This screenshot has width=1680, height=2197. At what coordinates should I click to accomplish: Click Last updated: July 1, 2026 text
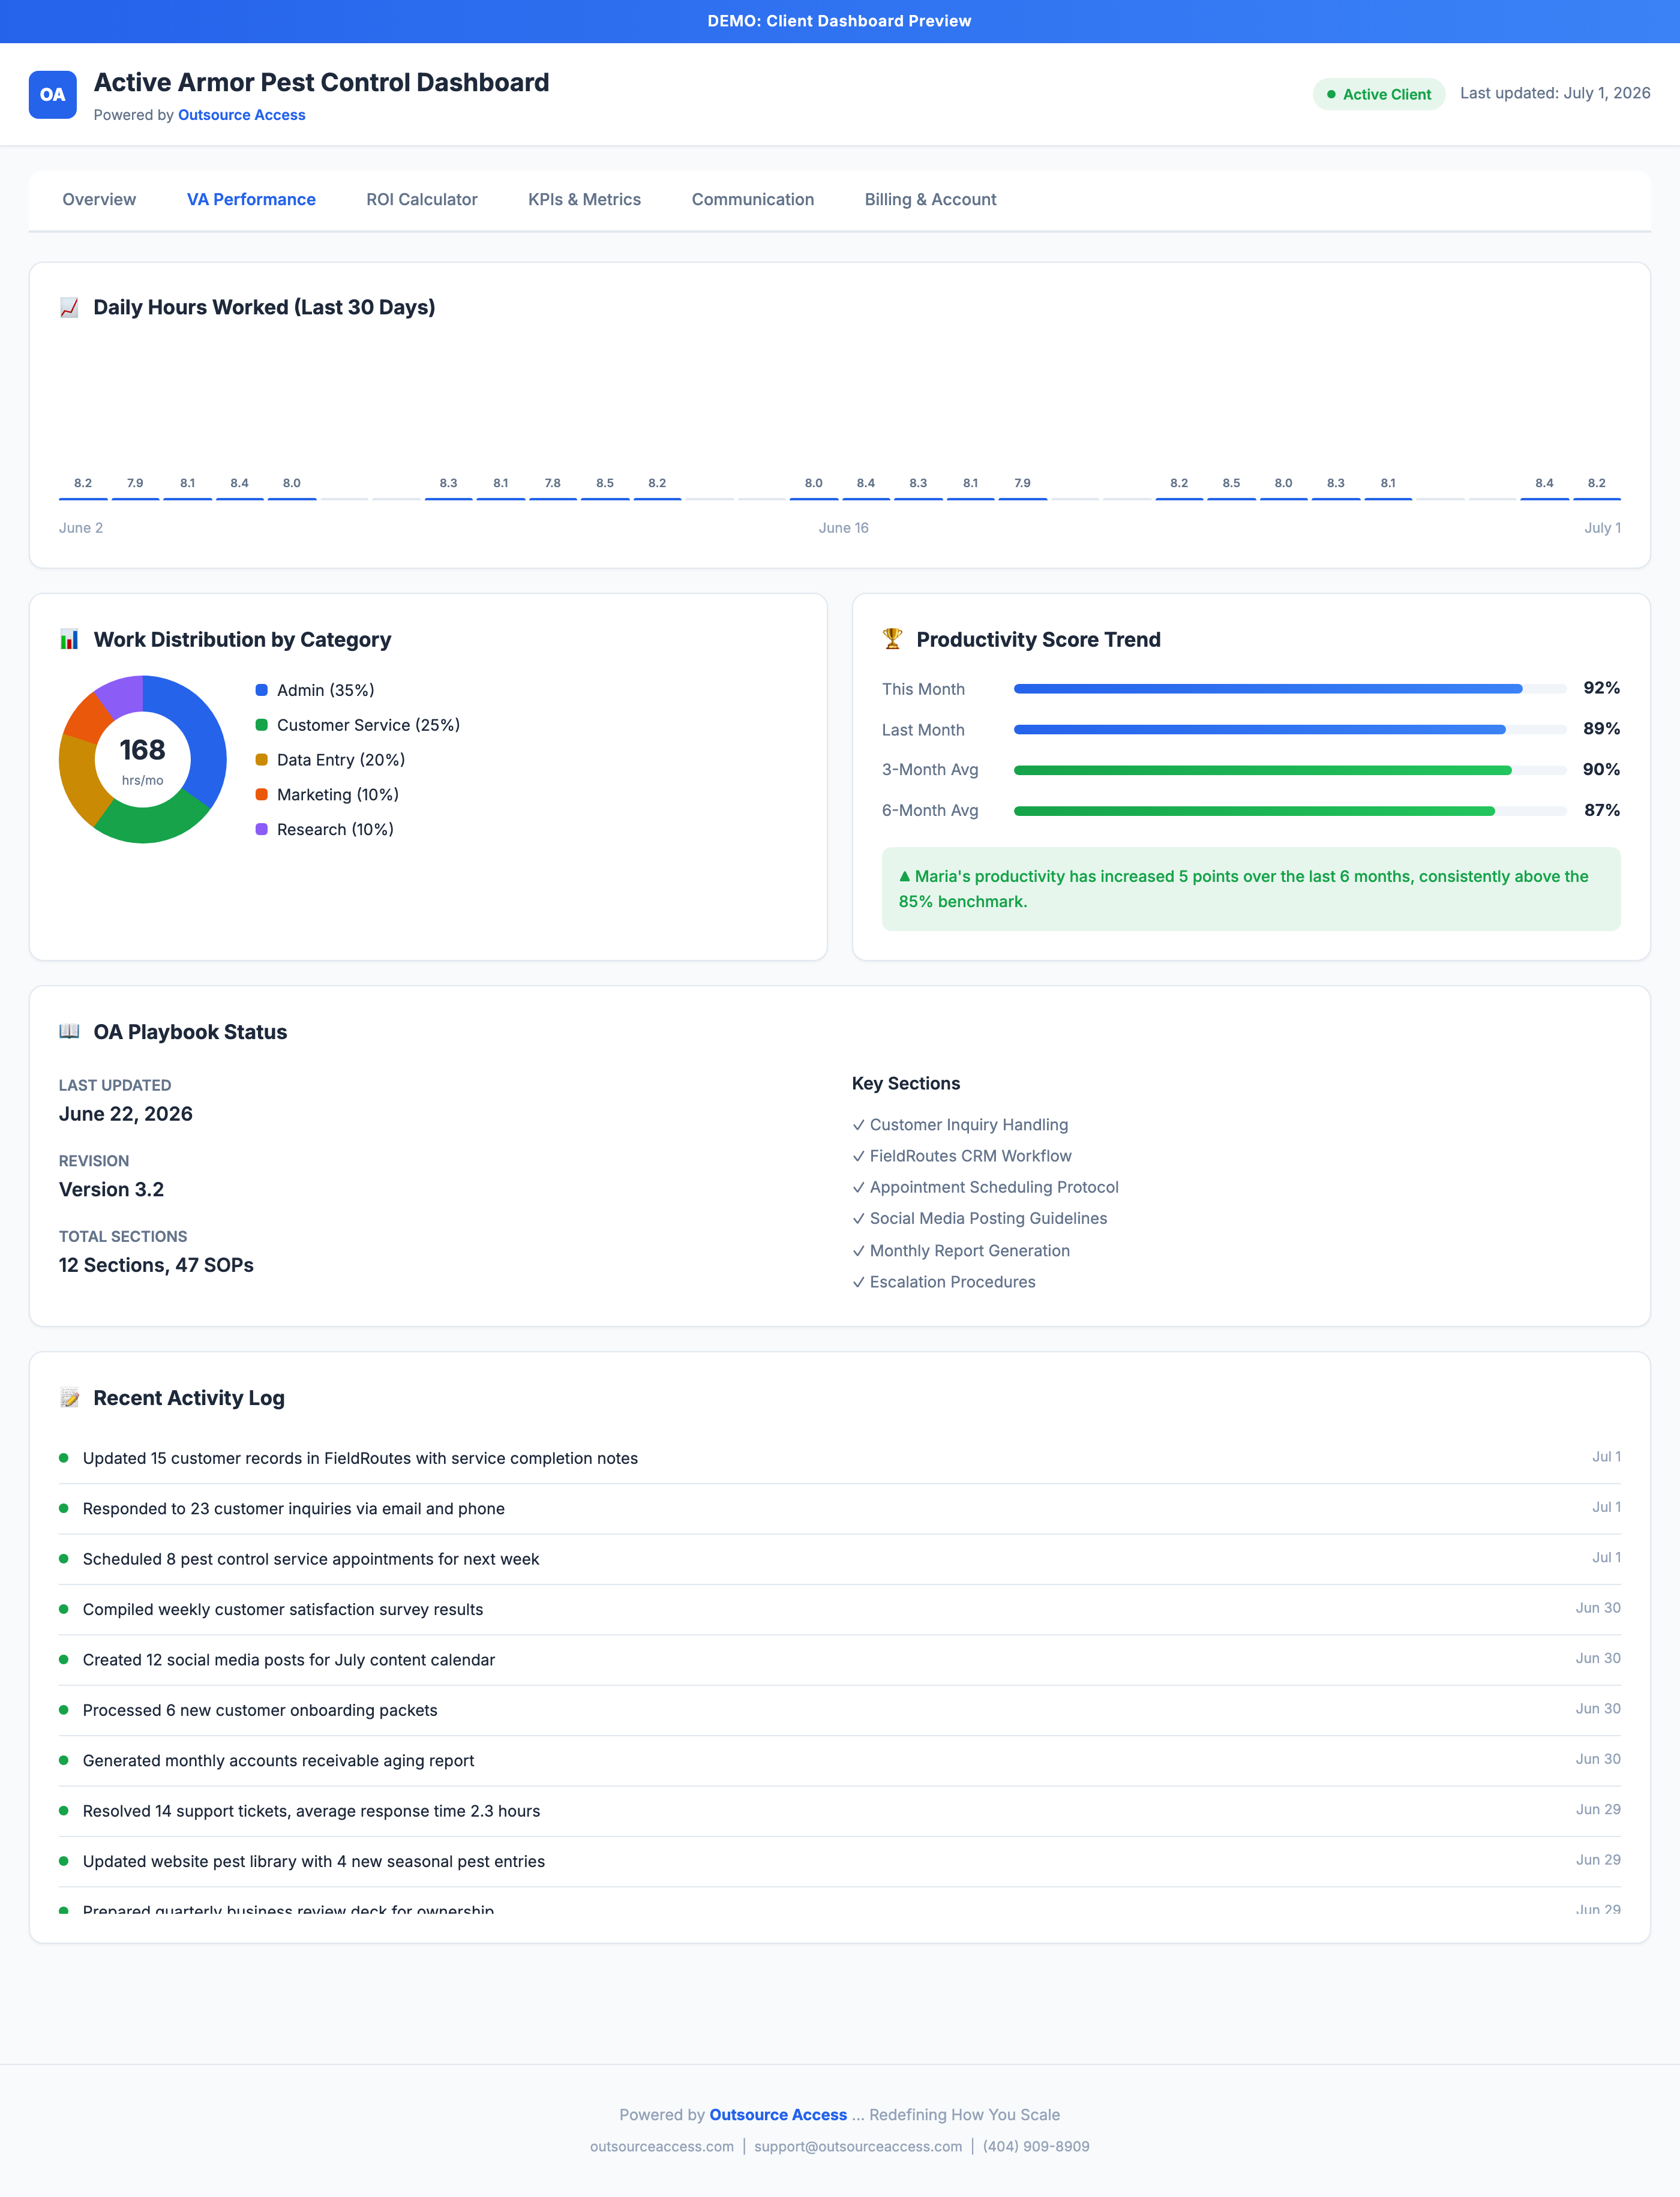click(x=1555, y=93)
